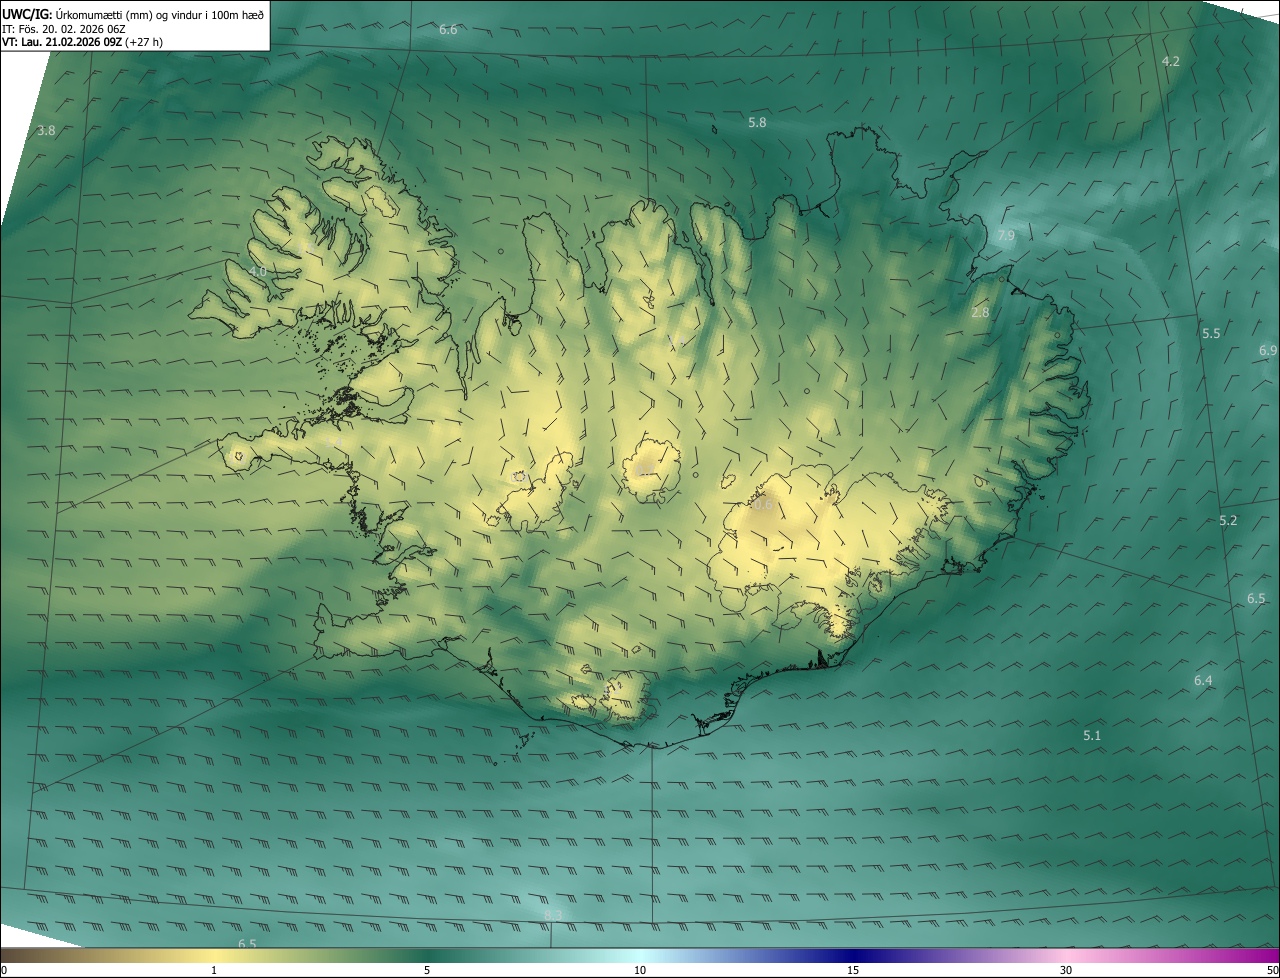The image size is (1280, 978).
Task: Click the 0.6 value label on the glacier
Action: (x=763, y=505)
